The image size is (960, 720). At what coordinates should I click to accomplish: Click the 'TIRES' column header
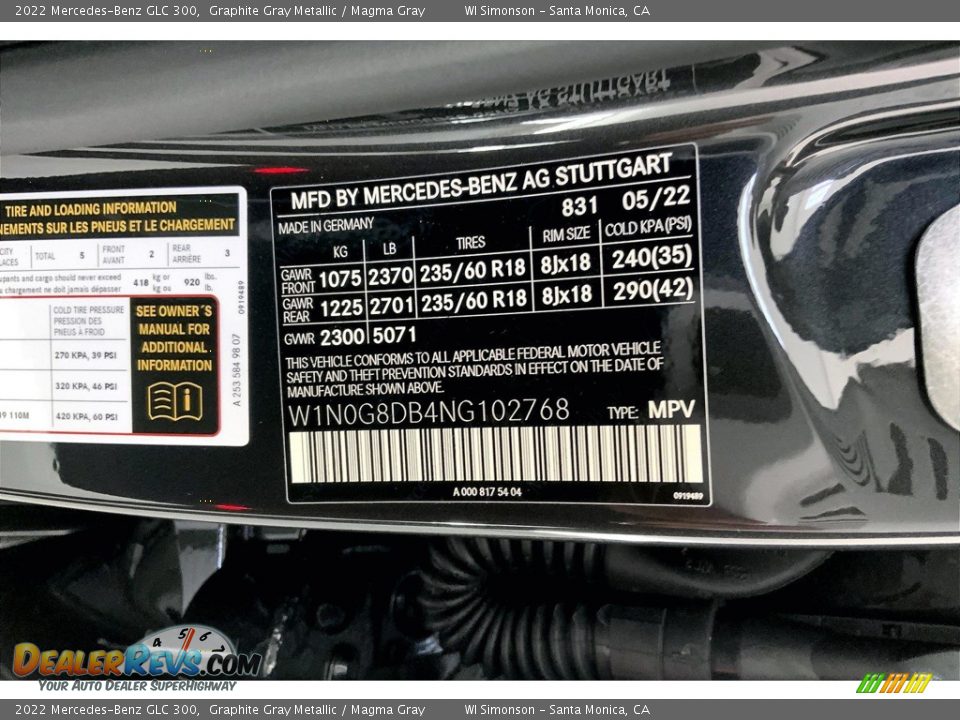click(470, 243)
